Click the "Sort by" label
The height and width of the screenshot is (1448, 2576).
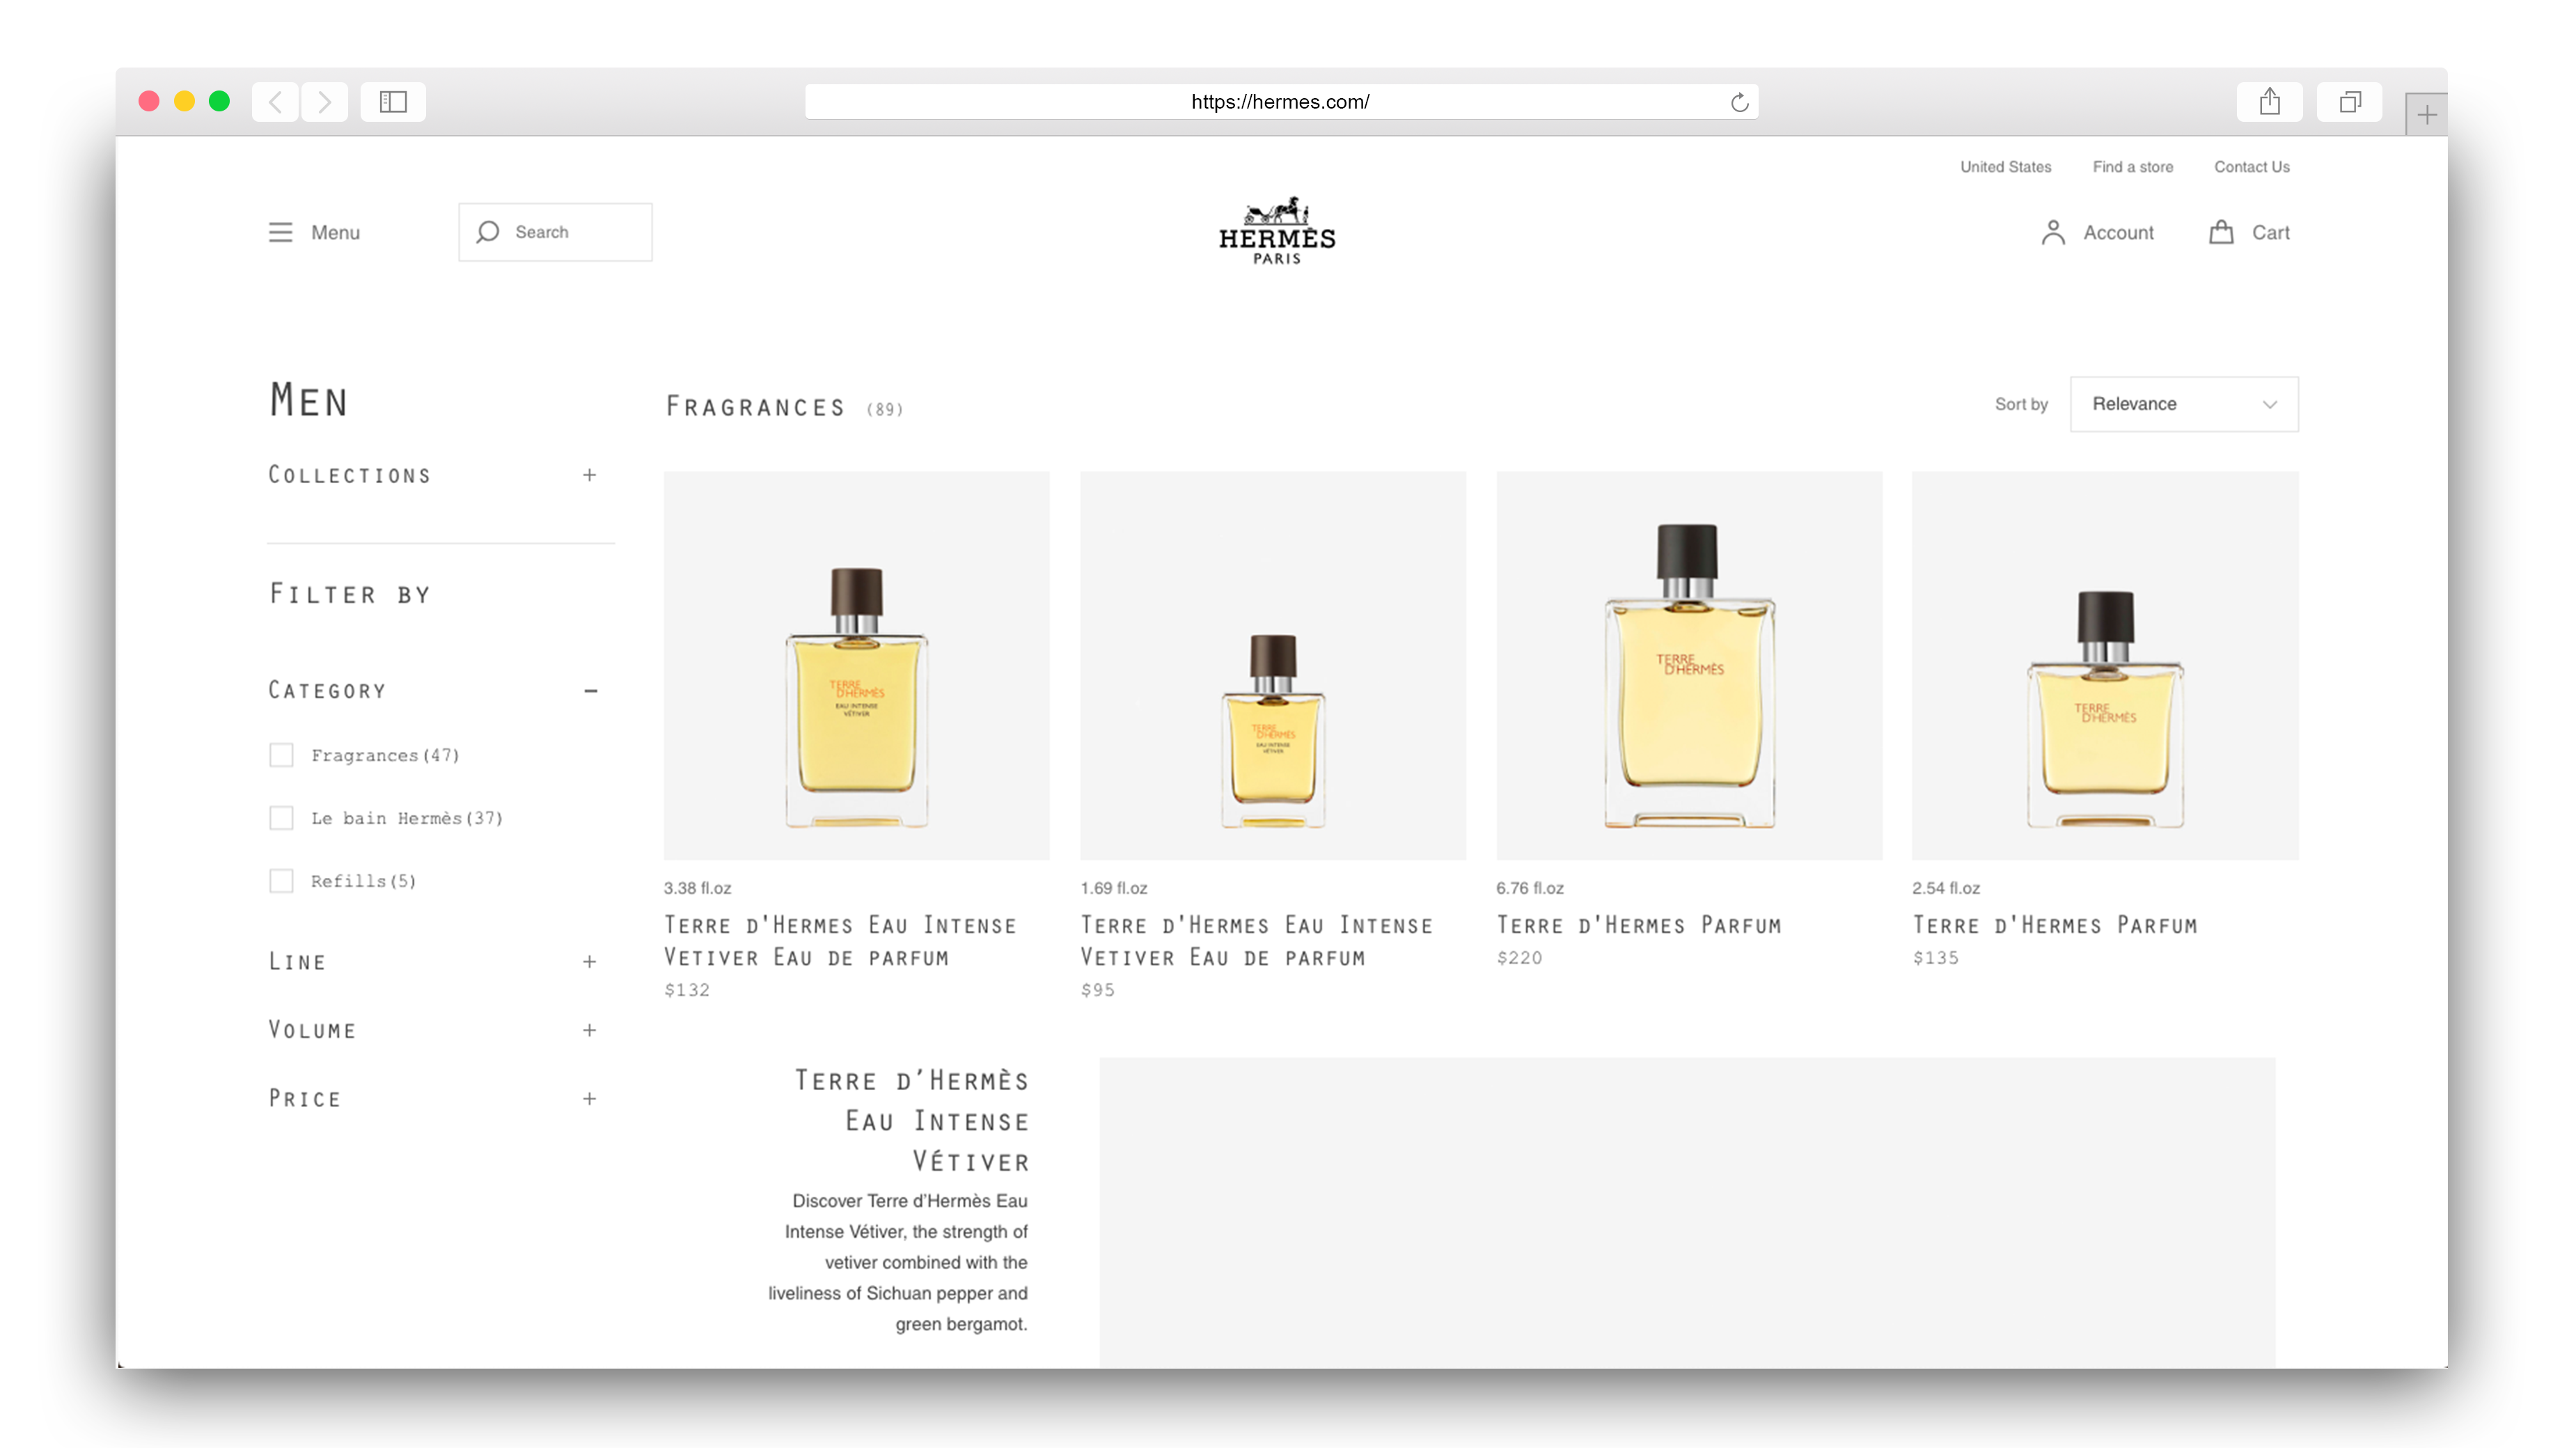point(2021,404)
